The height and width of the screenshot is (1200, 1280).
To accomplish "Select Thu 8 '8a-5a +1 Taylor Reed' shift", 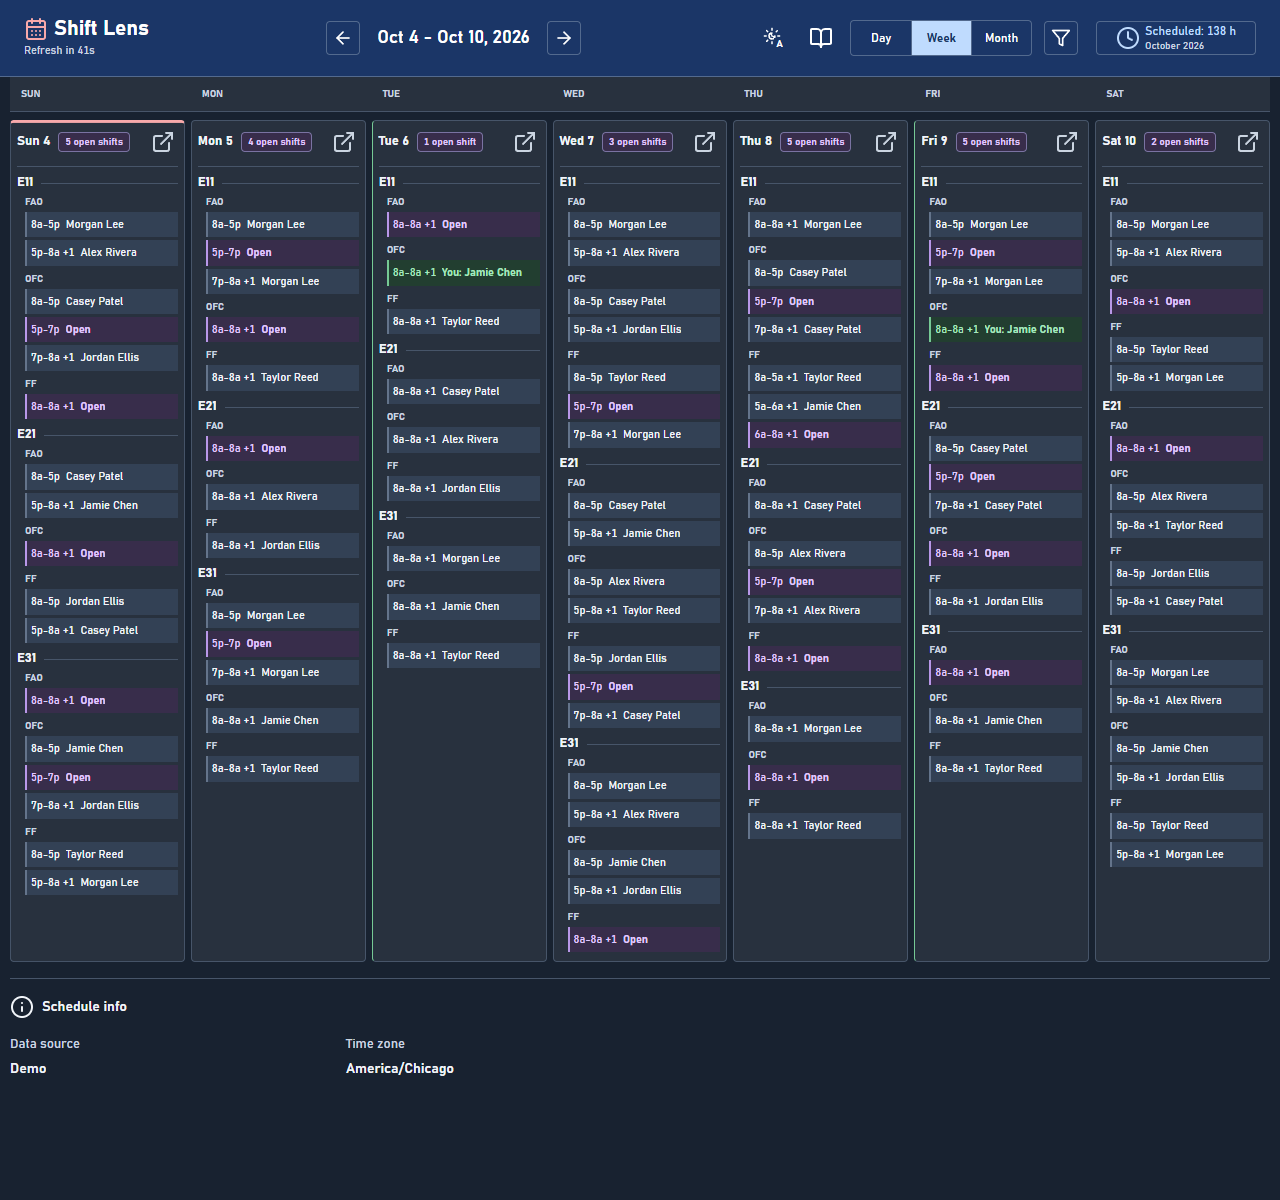I will click(x=825, y=378).
